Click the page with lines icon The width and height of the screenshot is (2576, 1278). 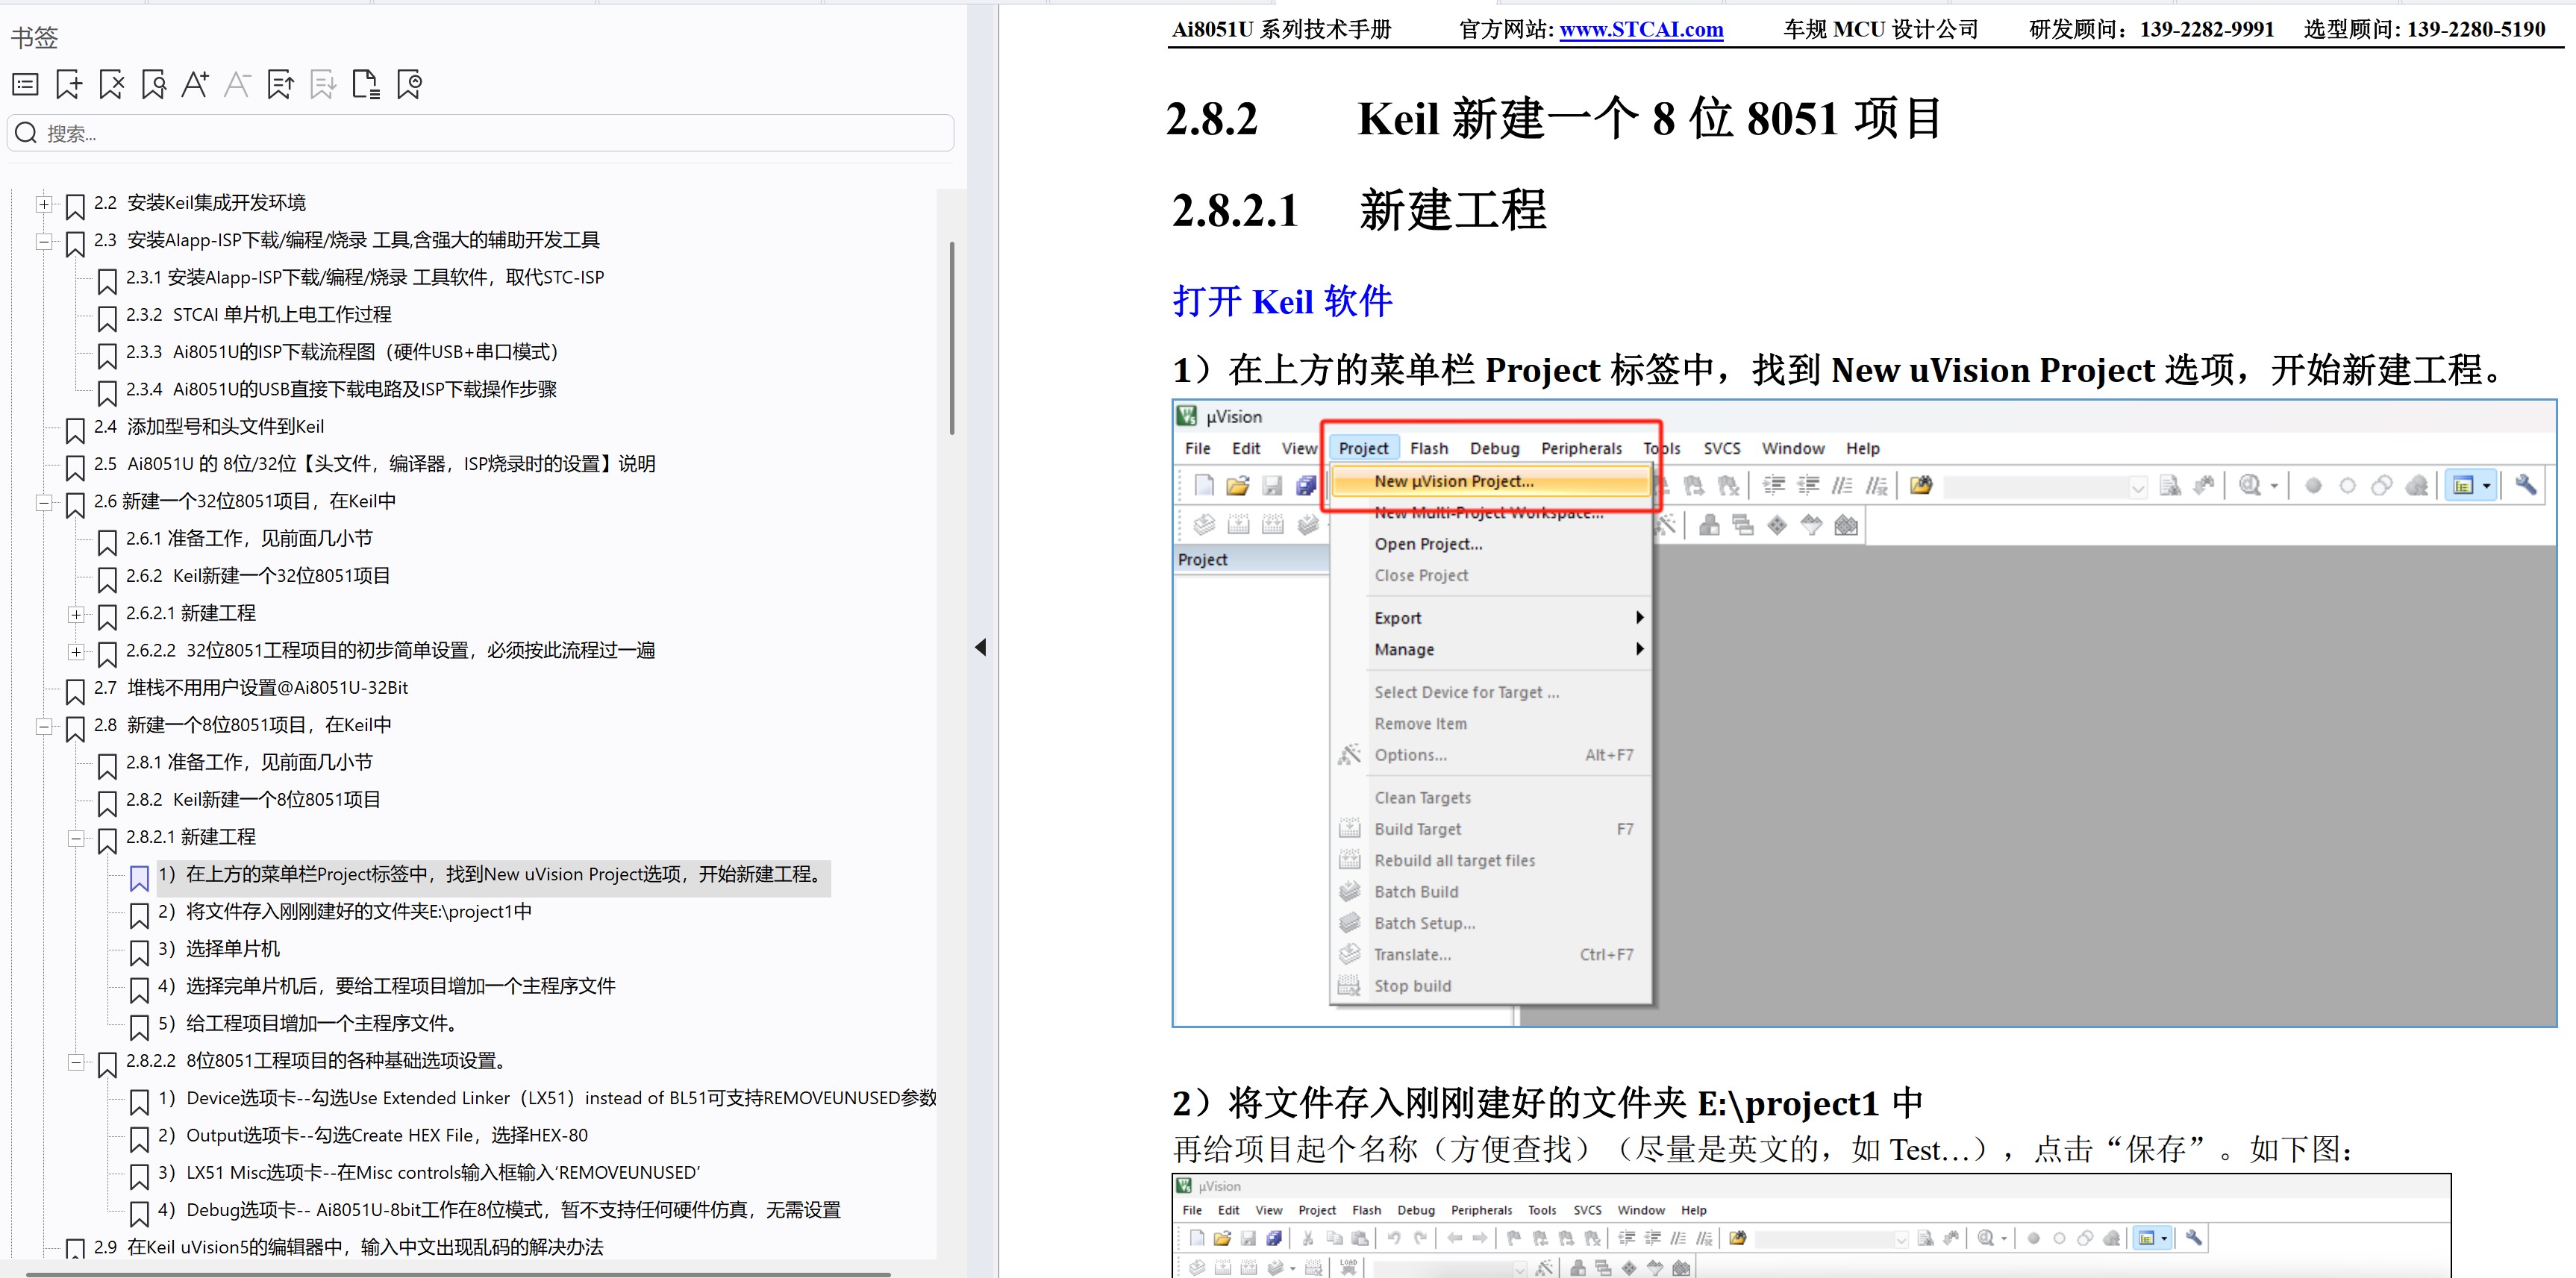point(366,85)
